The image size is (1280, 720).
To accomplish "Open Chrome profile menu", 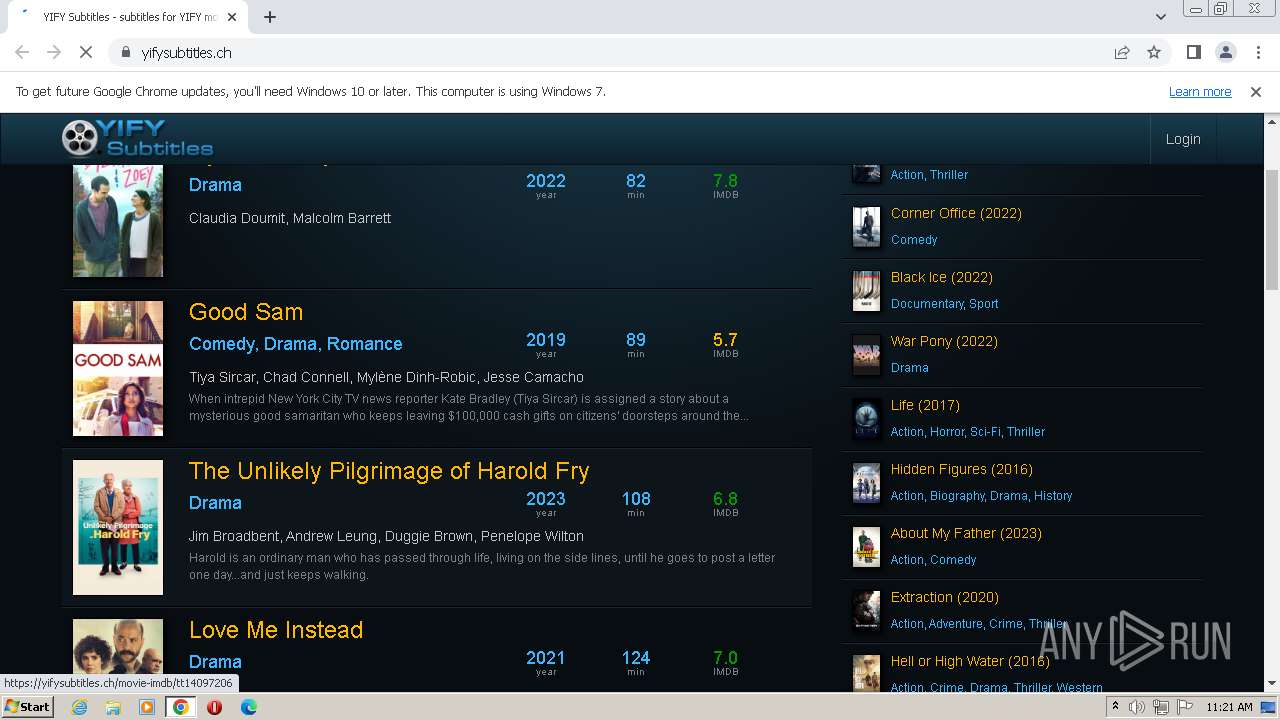I will 1225,52.
